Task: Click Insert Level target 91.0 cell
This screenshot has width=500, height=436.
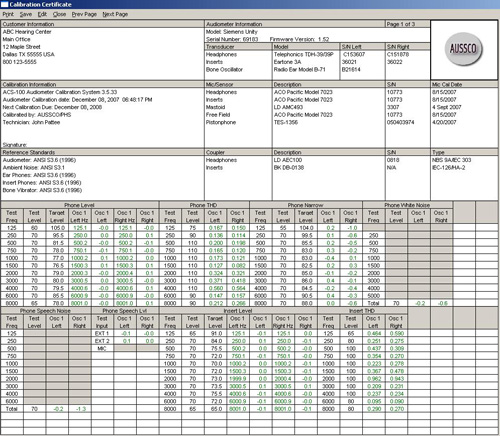Action: [x=216, y=333]
